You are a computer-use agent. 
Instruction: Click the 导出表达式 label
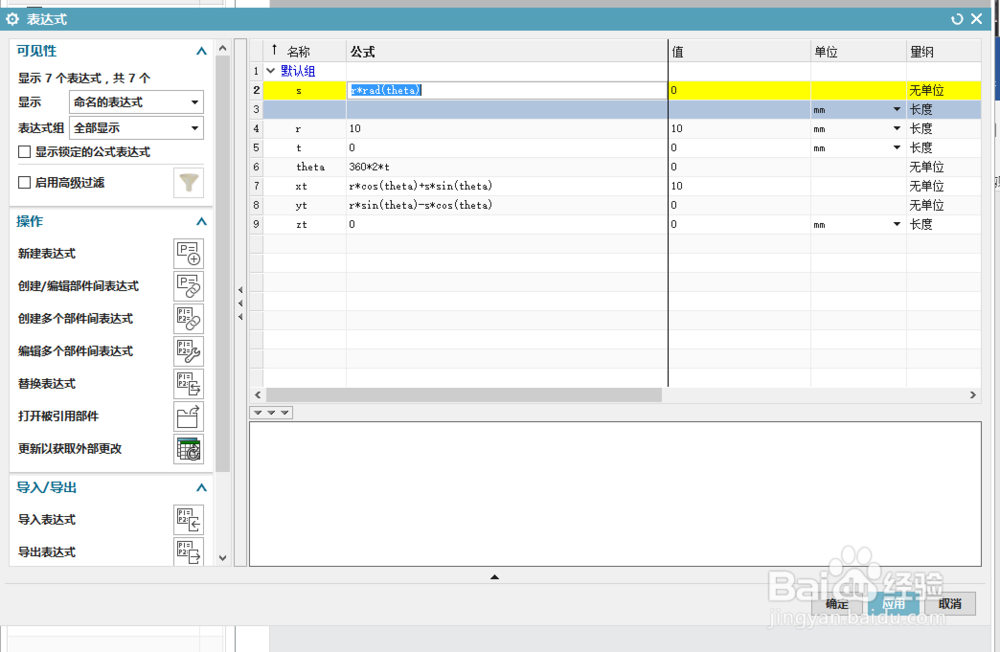[x=47, y=552]
